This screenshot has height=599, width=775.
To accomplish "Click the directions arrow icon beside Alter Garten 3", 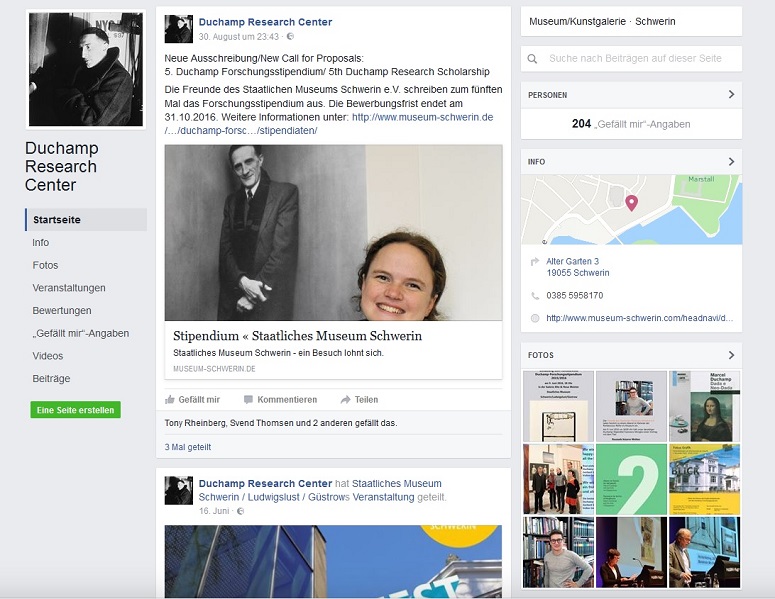I will coord(534,261).
